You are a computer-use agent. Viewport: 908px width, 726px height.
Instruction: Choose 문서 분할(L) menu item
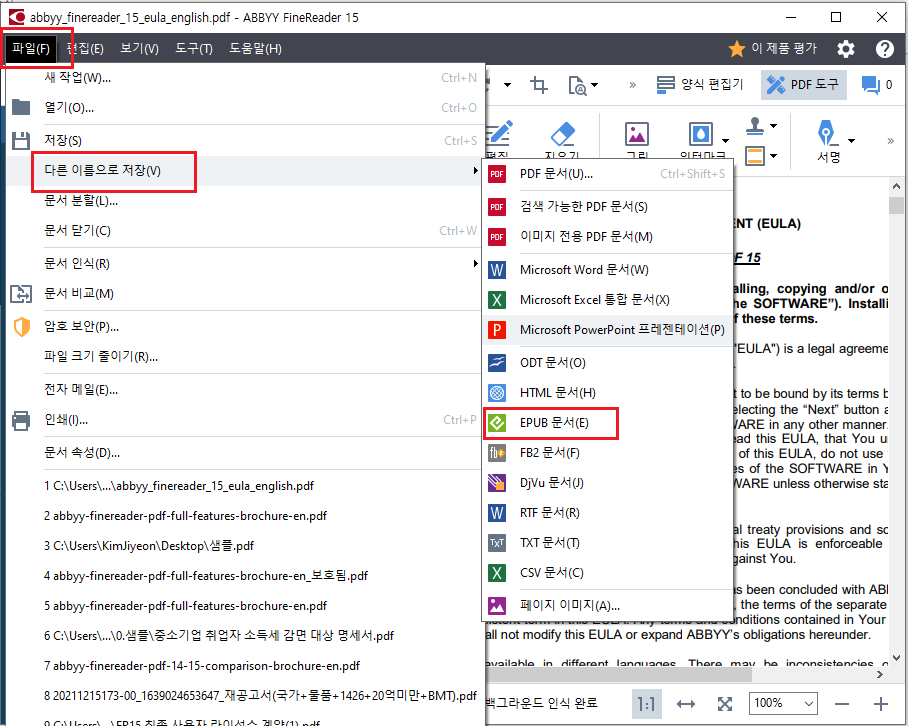244,200
